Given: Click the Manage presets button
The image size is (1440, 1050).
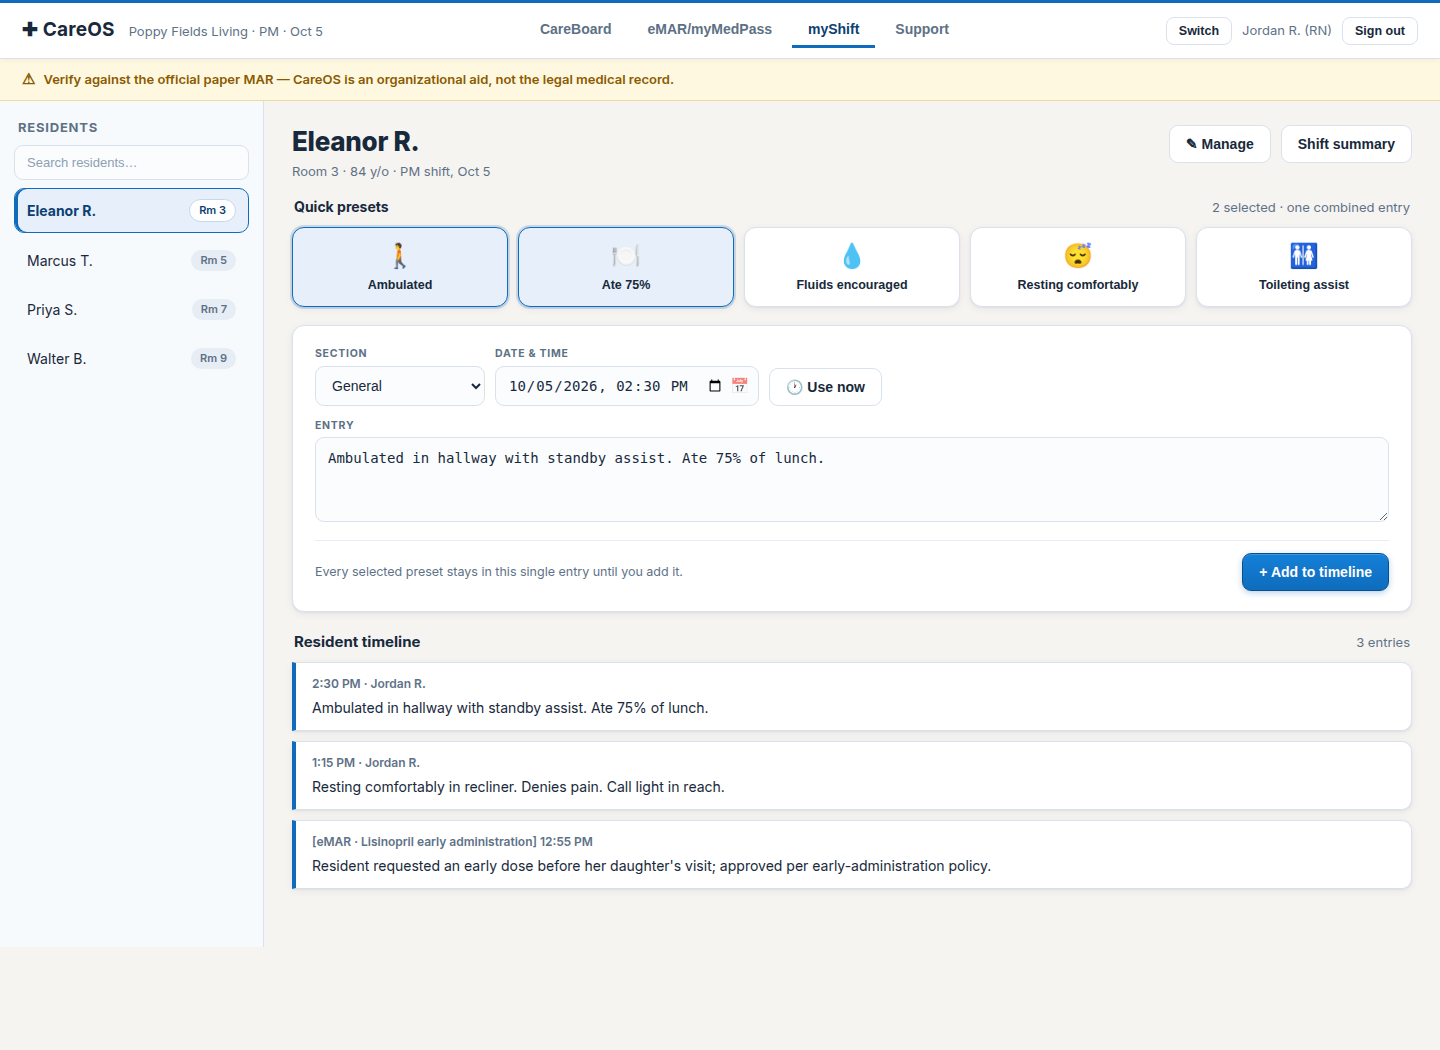Looking at the screenshot, I should 1220,144.
